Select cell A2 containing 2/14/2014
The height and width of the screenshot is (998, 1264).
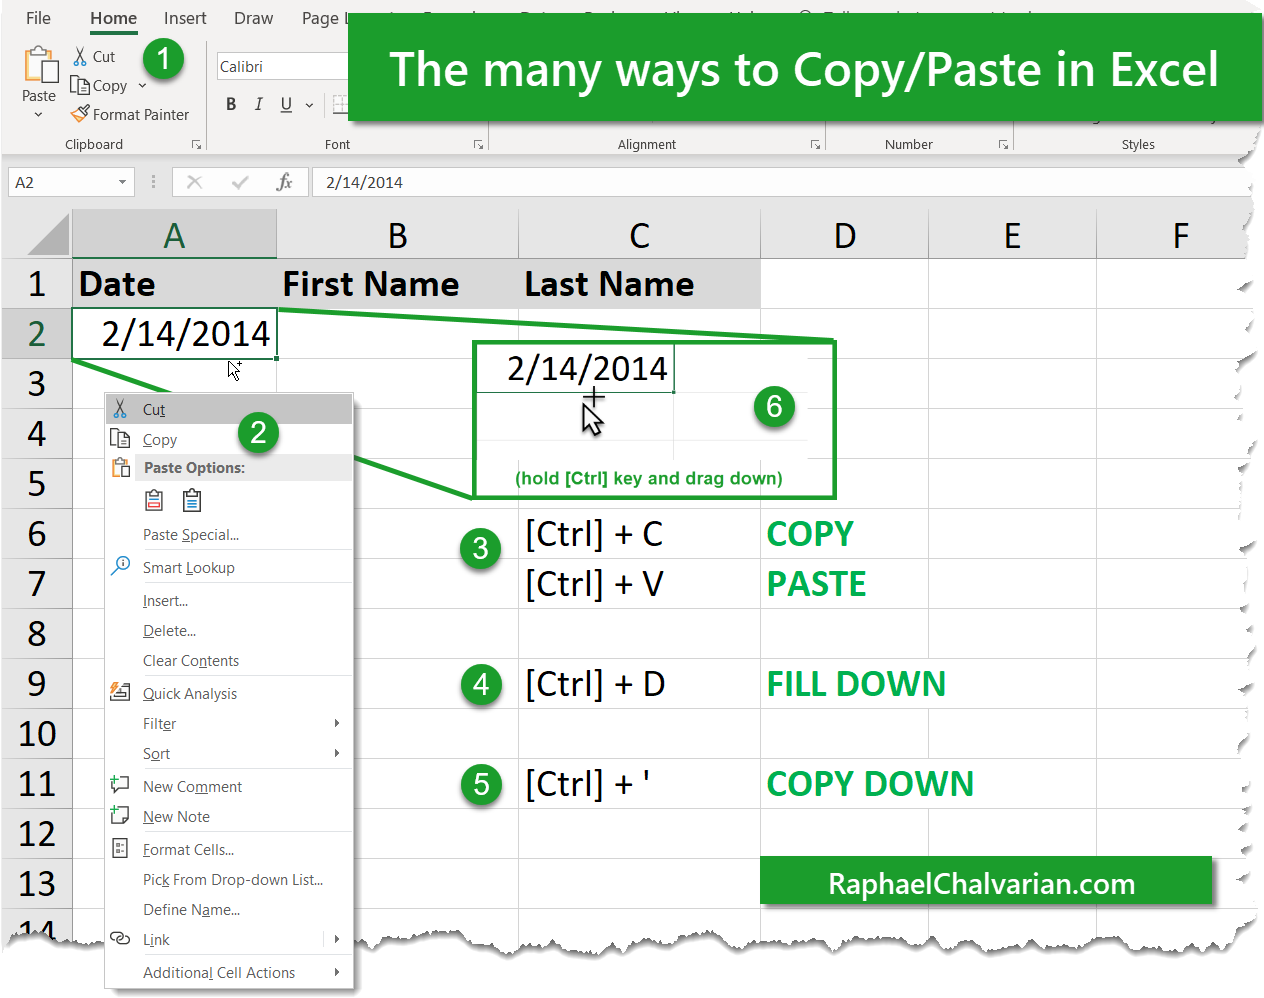pyautogui.click(x=174, y=333)
